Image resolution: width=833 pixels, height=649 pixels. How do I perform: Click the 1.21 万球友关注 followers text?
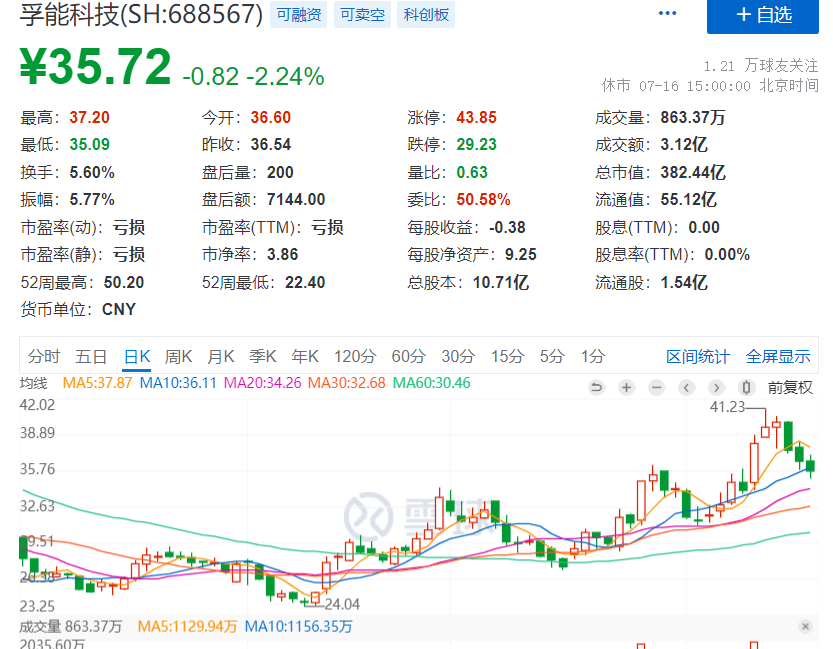tap(761, 66)
